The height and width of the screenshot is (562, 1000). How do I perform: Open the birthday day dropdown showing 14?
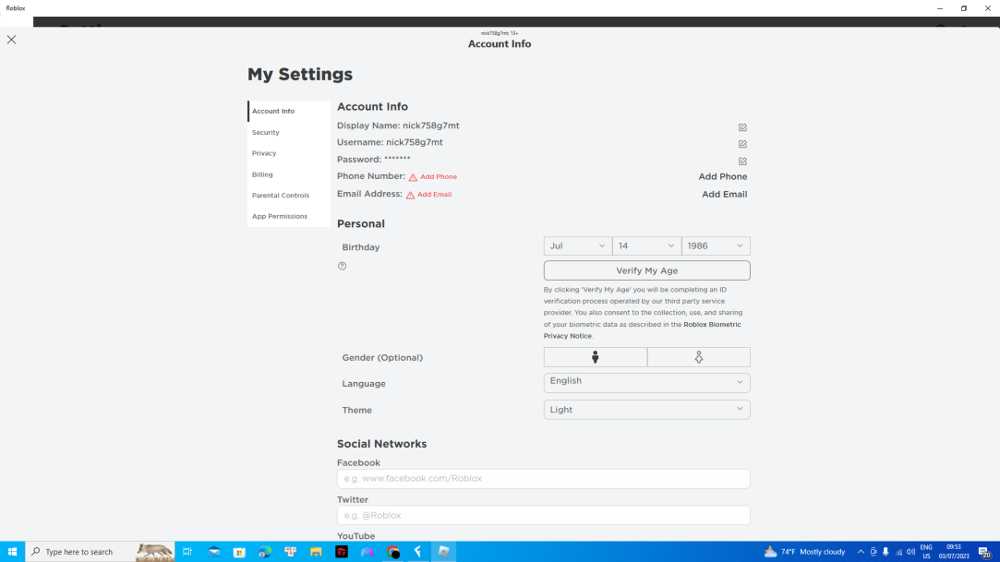click(647, 246)
